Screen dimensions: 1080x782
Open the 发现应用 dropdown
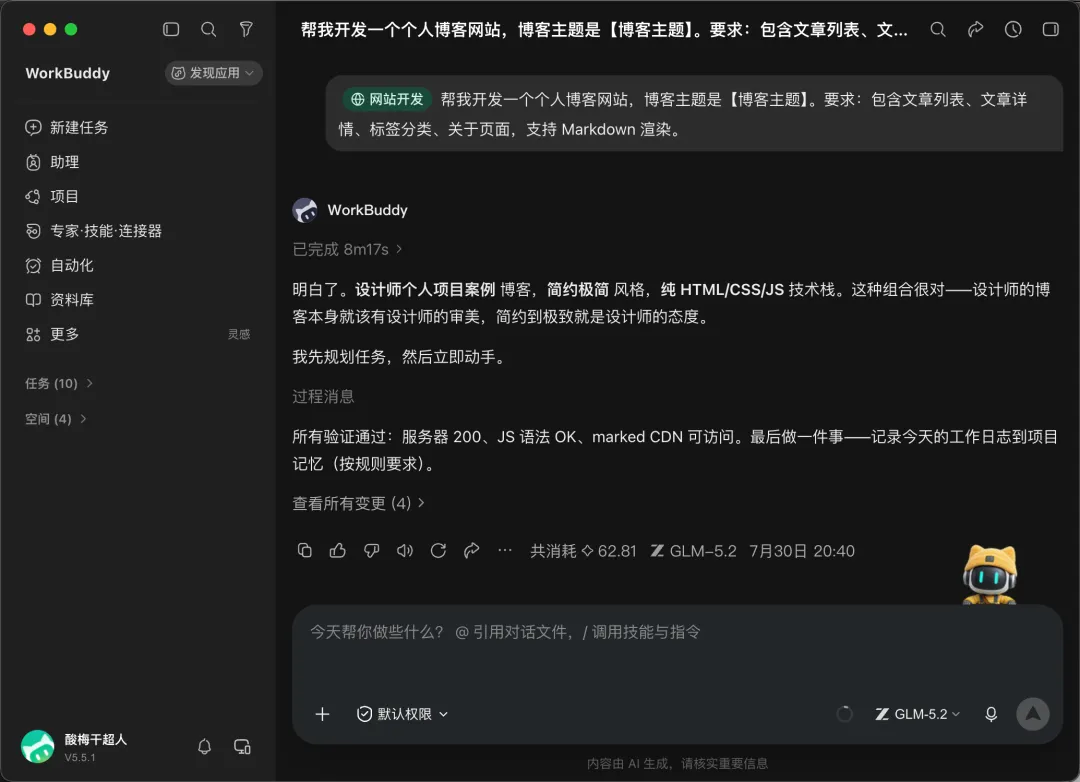[213, 73]
